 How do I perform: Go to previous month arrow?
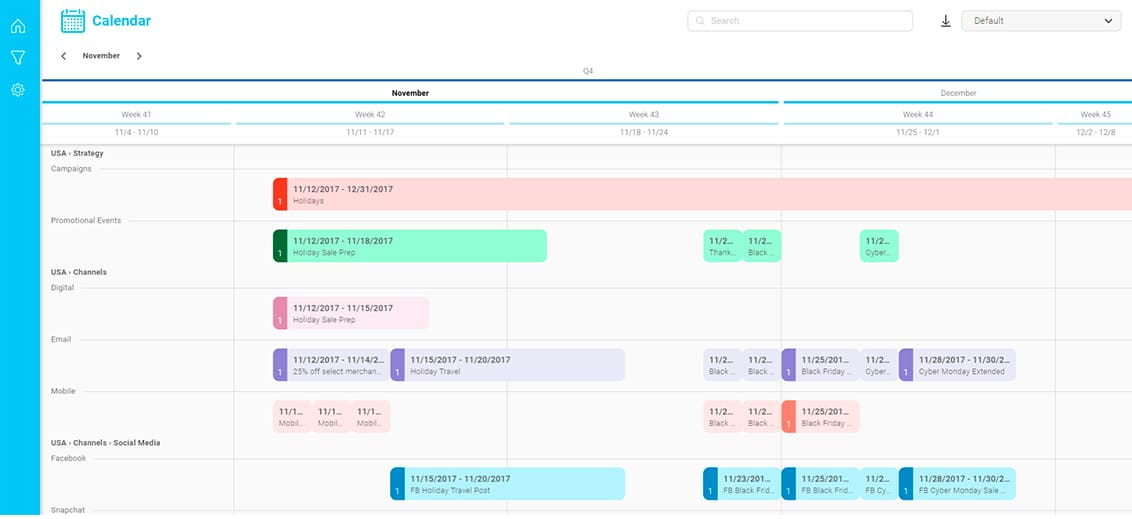click(64, 56)
